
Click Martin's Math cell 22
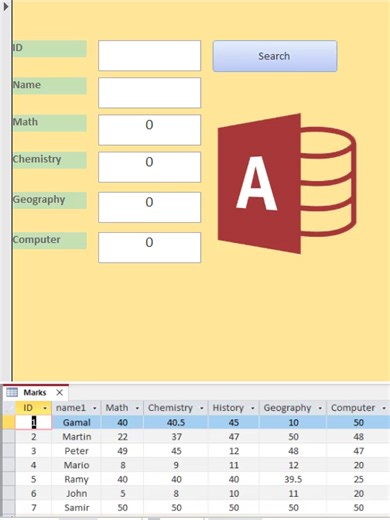[x=122, y=437]
